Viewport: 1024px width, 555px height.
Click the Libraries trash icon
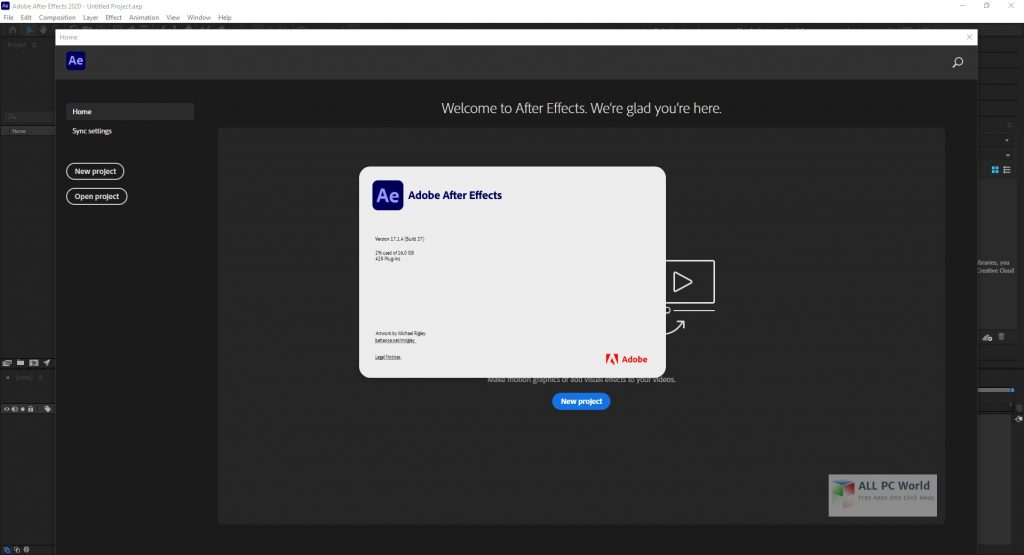pyautogui.click(x=1002, y=337)
